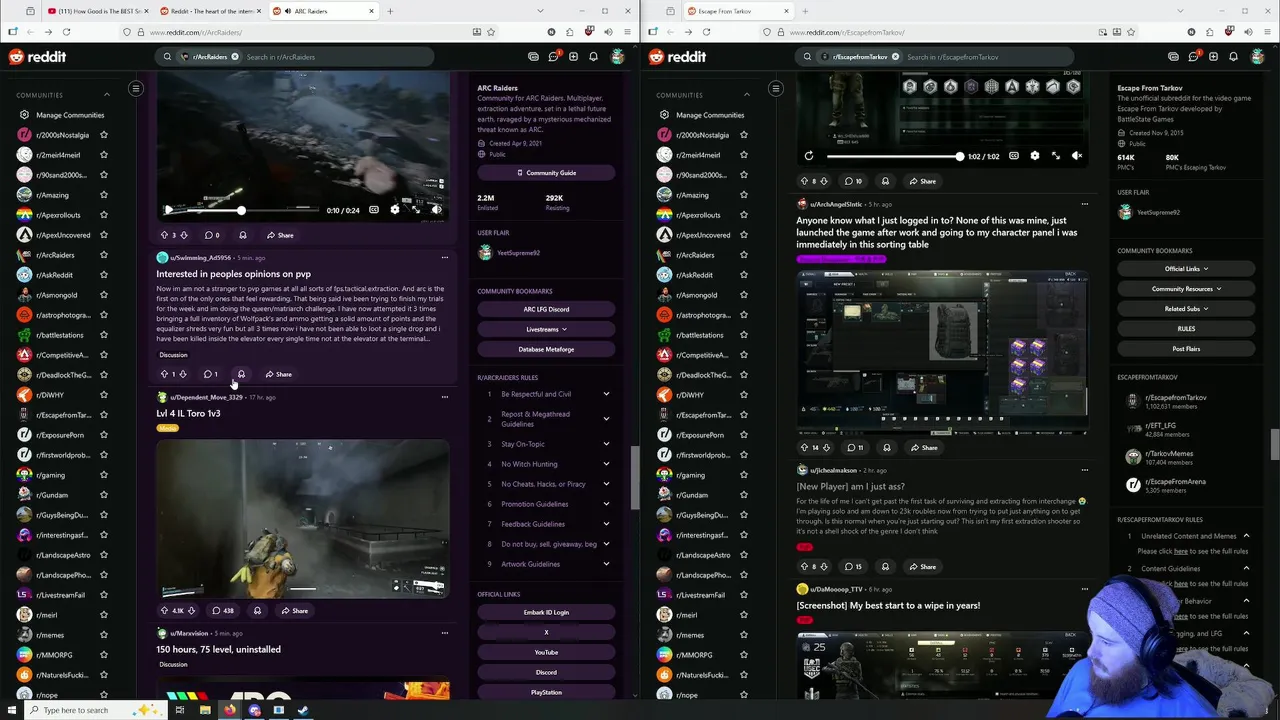Select the ARC Raiders browser tab
The width and height of the screenshot is (1280, 720).
point(321,11)
